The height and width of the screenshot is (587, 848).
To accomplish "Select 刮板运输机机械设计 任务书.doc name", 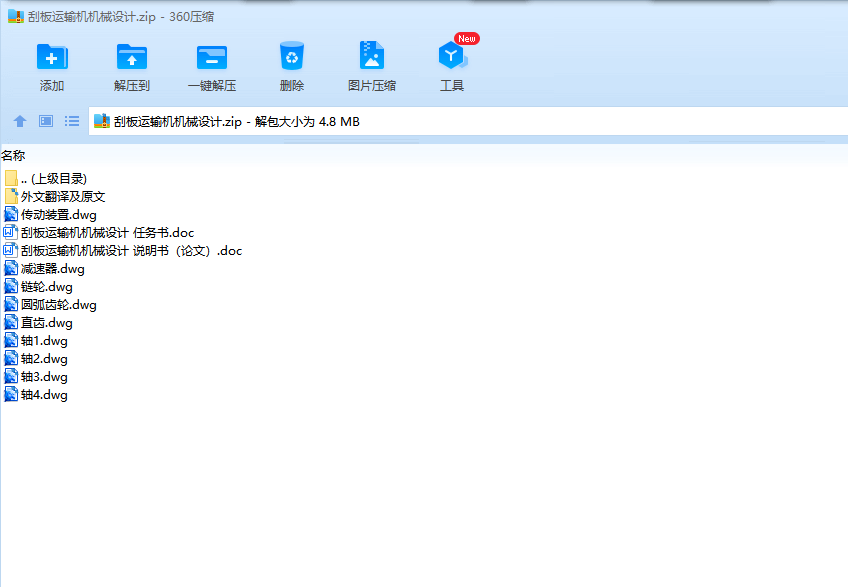I will coord(107,233).
